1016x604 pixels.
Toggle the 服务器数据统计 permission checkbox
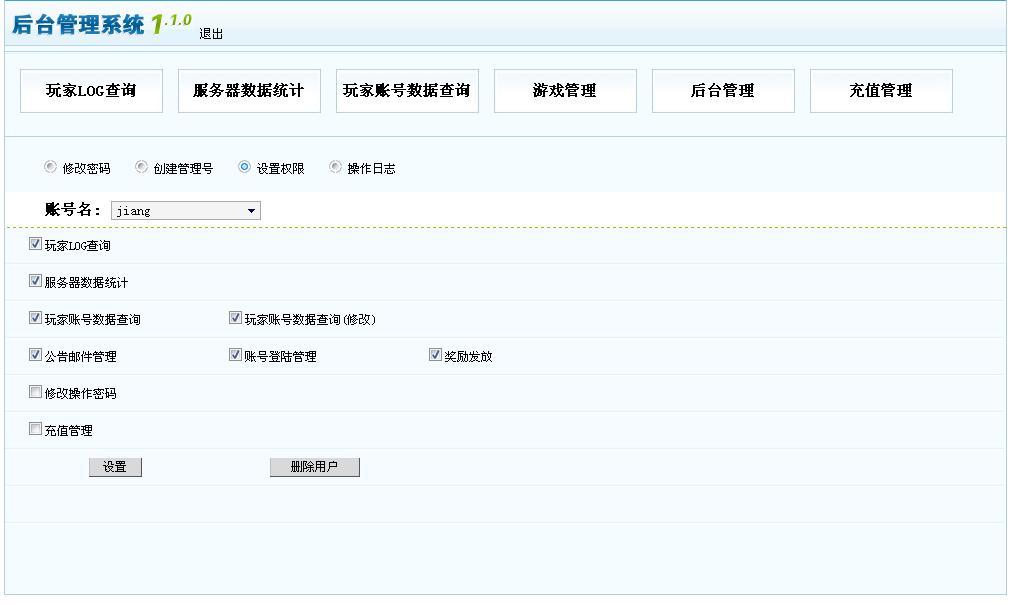point(33,282)
